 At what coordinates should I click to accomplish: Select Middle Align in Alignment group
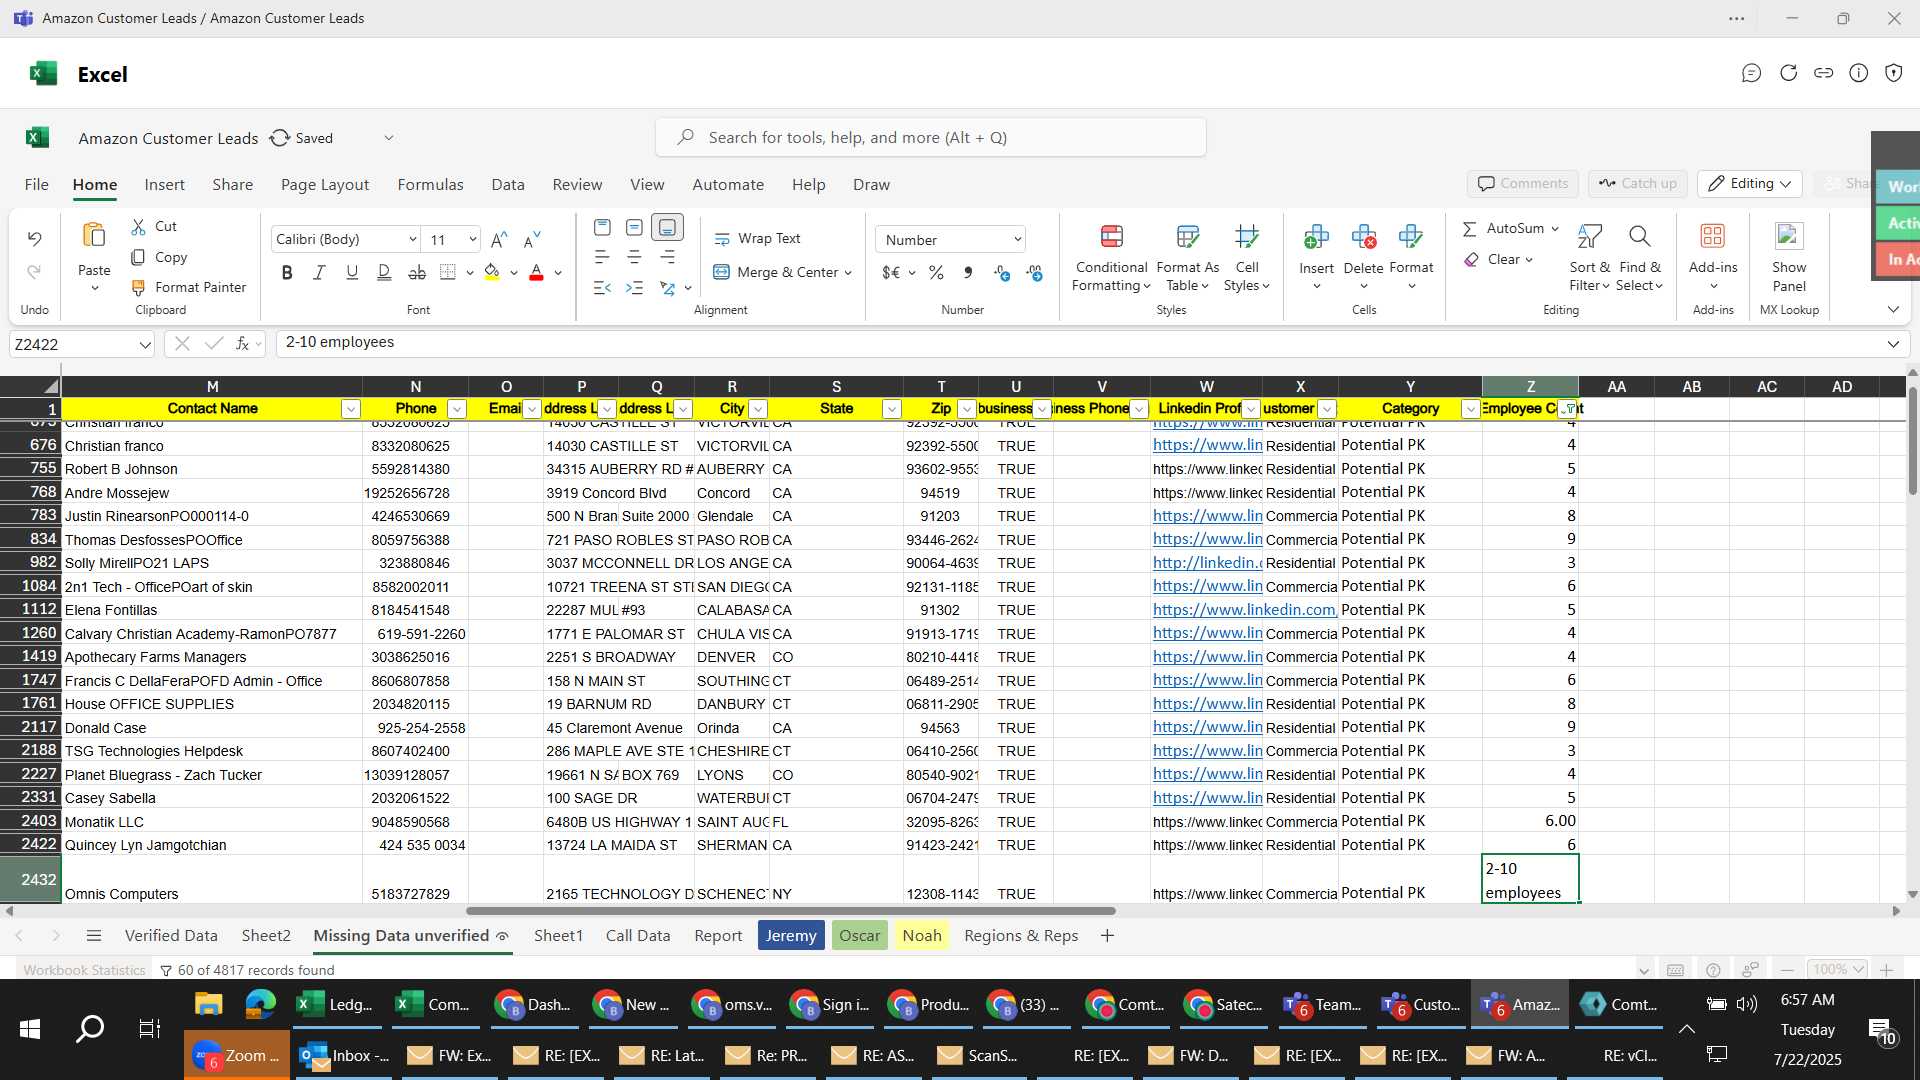point(634,228)
